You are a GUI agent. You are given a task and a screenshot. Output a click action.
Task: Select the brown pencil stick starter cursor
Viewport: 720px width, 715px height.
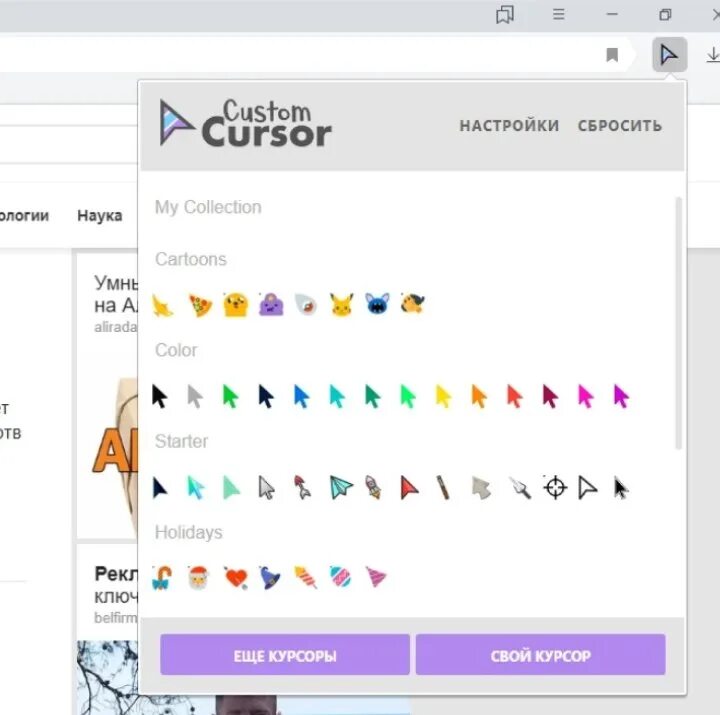443,487
